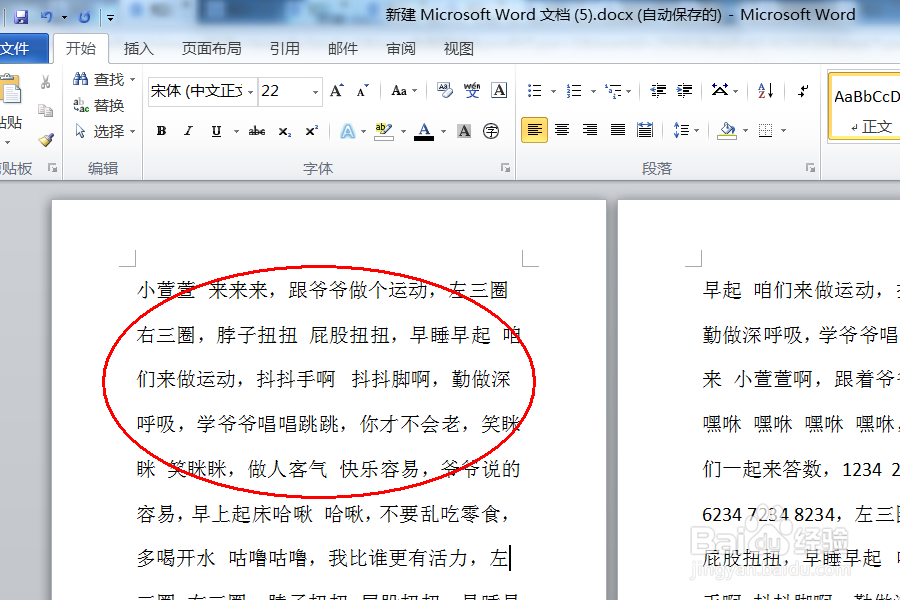Expand the font size dropdown arrow
900x600 pixels.
click(315, 92)
